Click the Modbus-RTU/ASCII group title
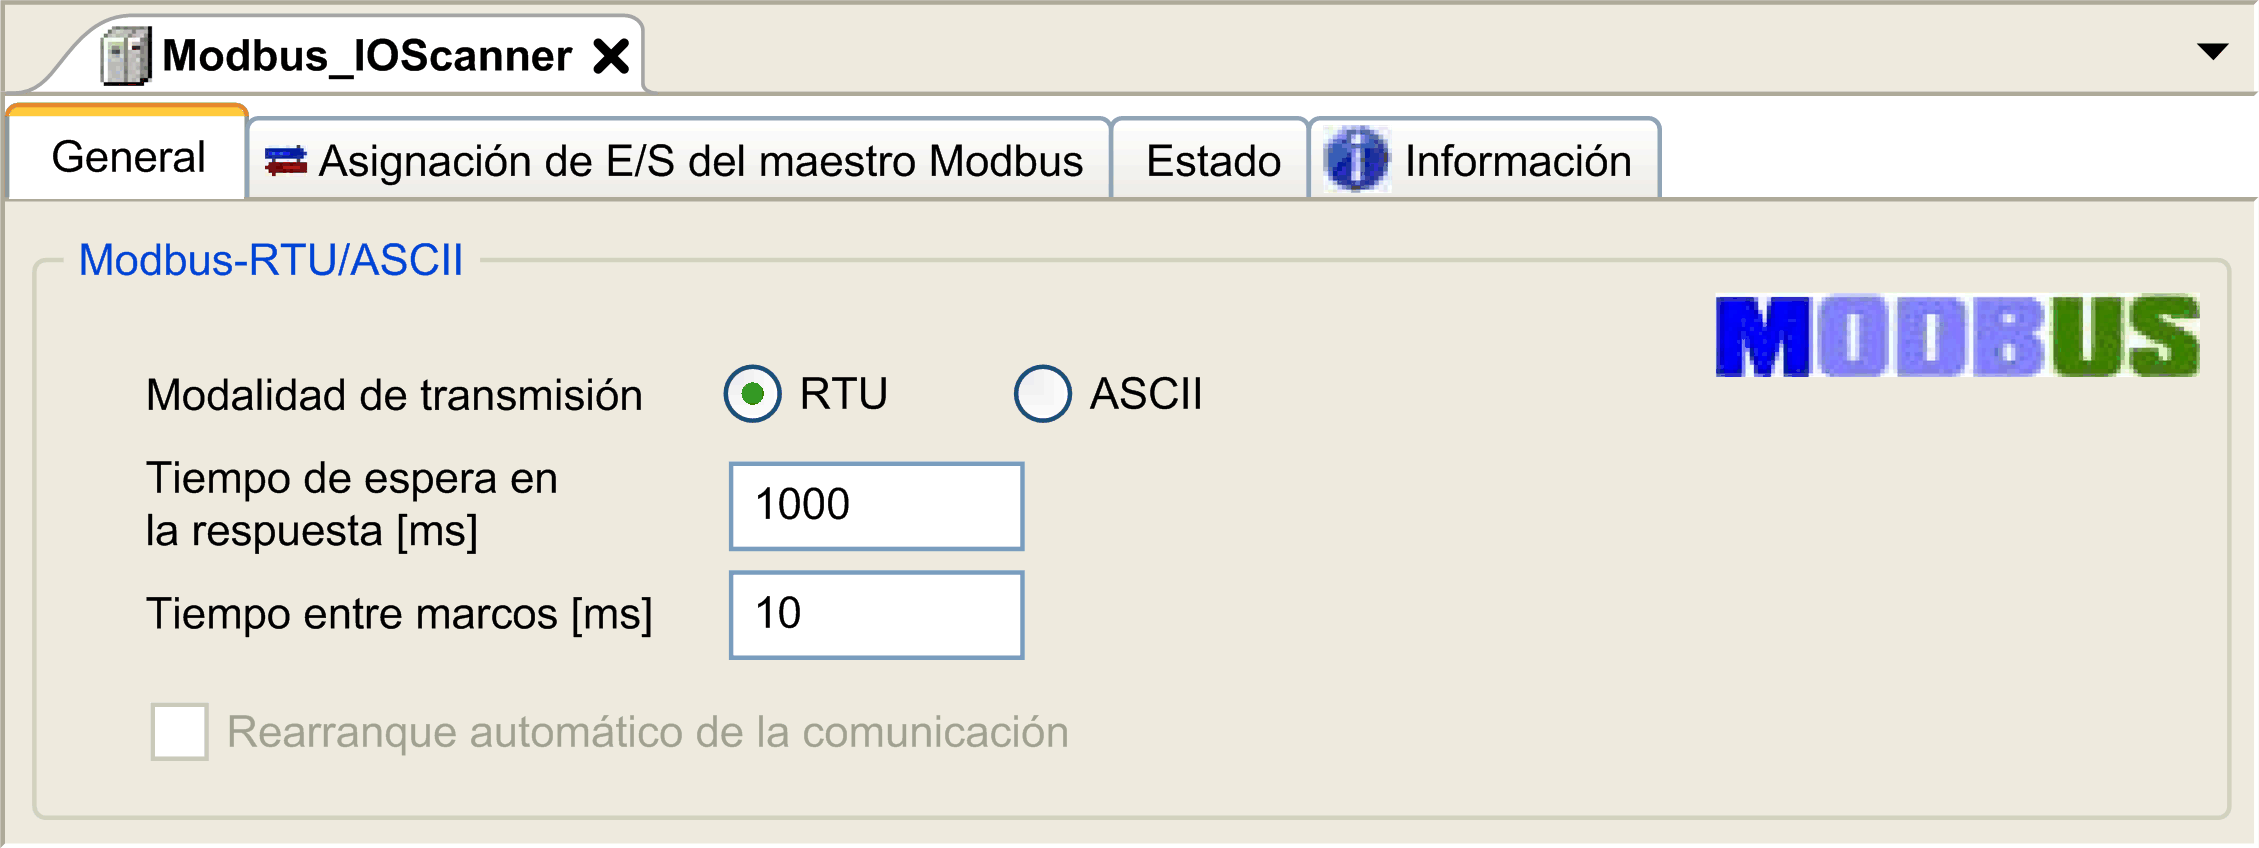Image resolution: width=2259 pixels, height=848 pixels. pos(270,260)
